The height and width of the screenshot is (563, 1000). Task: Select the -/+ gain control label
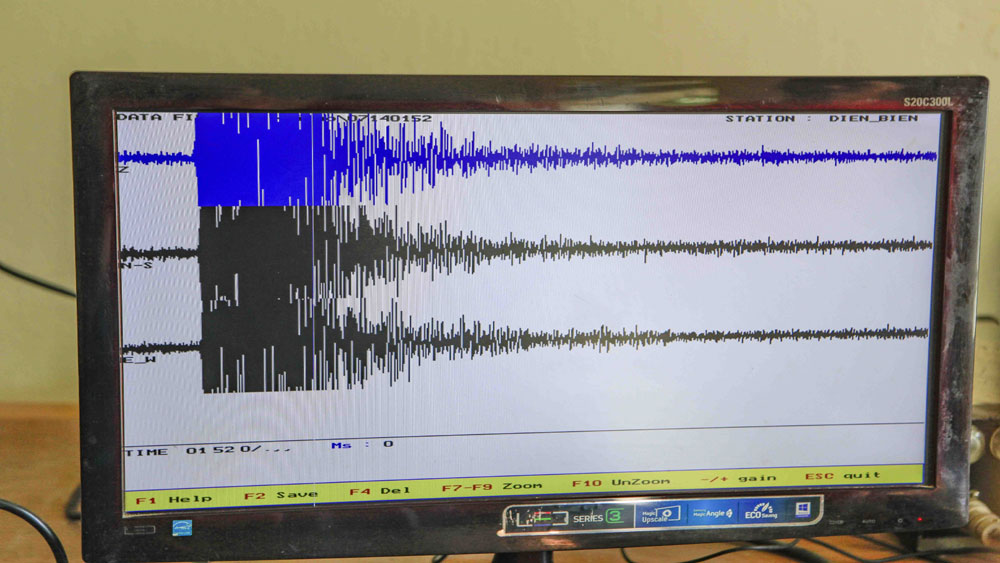click(738, 478)
